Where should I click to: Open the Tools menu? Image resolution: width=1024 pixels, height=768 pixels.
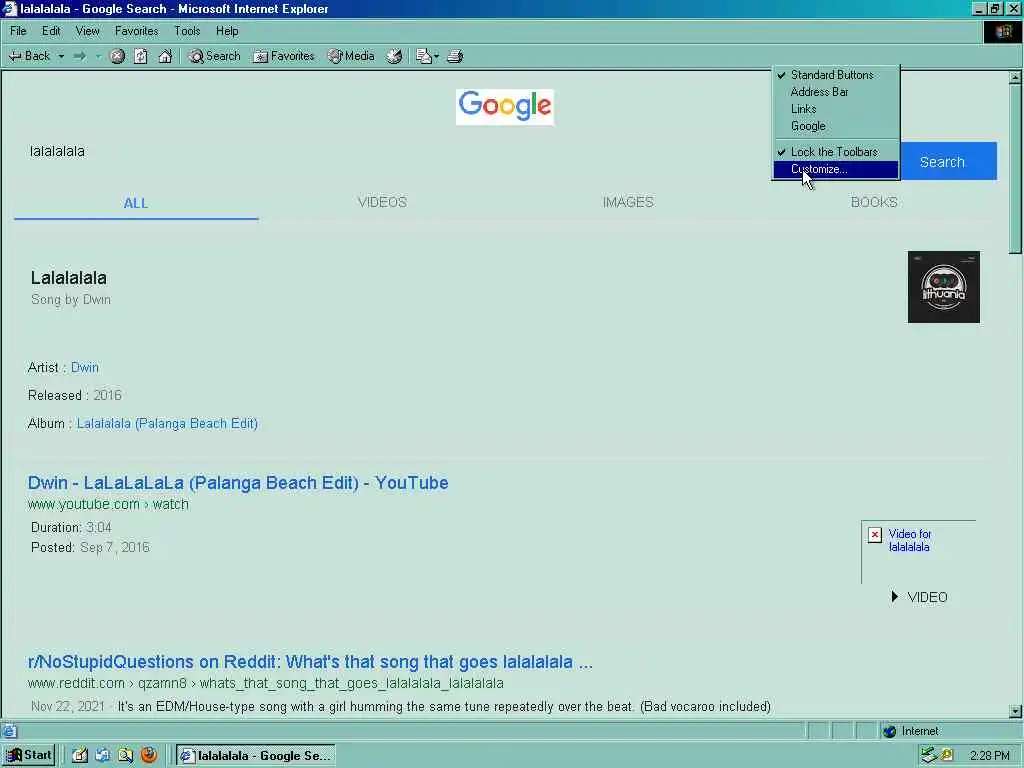pos(187,31)
